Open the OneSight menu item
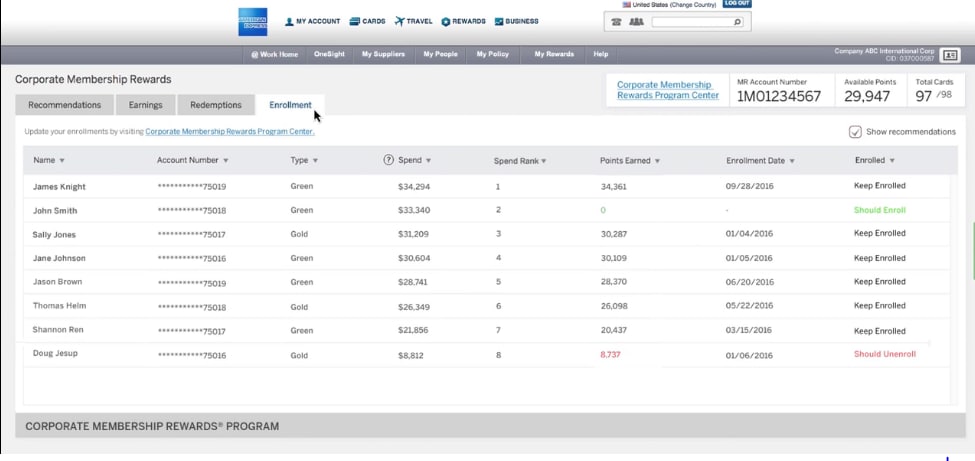 point(329,54)
